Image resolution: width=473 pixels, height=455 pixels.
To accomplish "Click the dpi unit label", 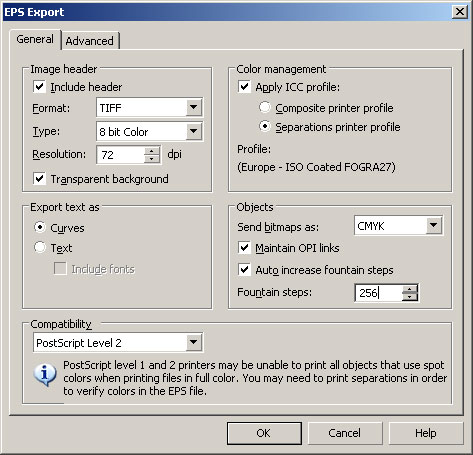I will click(x=174, y=154).
